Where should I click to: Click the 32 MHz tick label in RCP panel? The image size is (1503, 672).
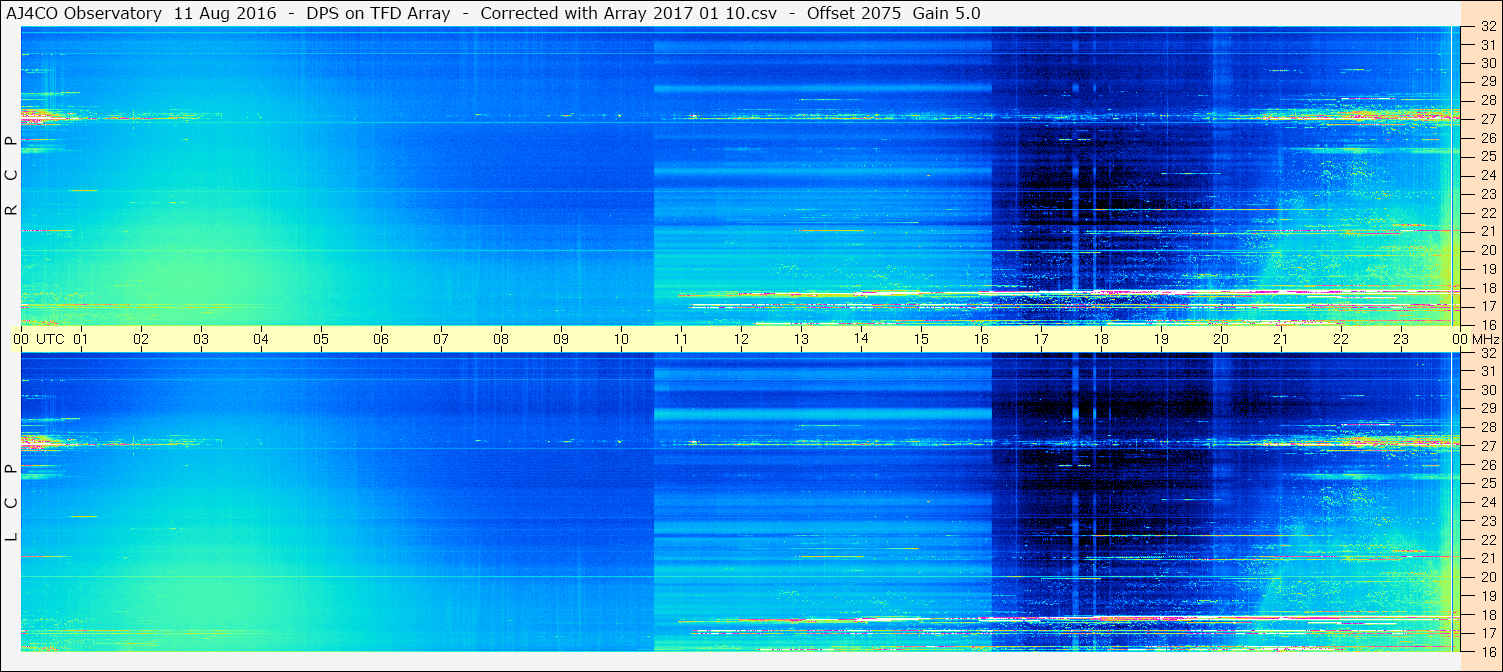(x=1487, y=27)
